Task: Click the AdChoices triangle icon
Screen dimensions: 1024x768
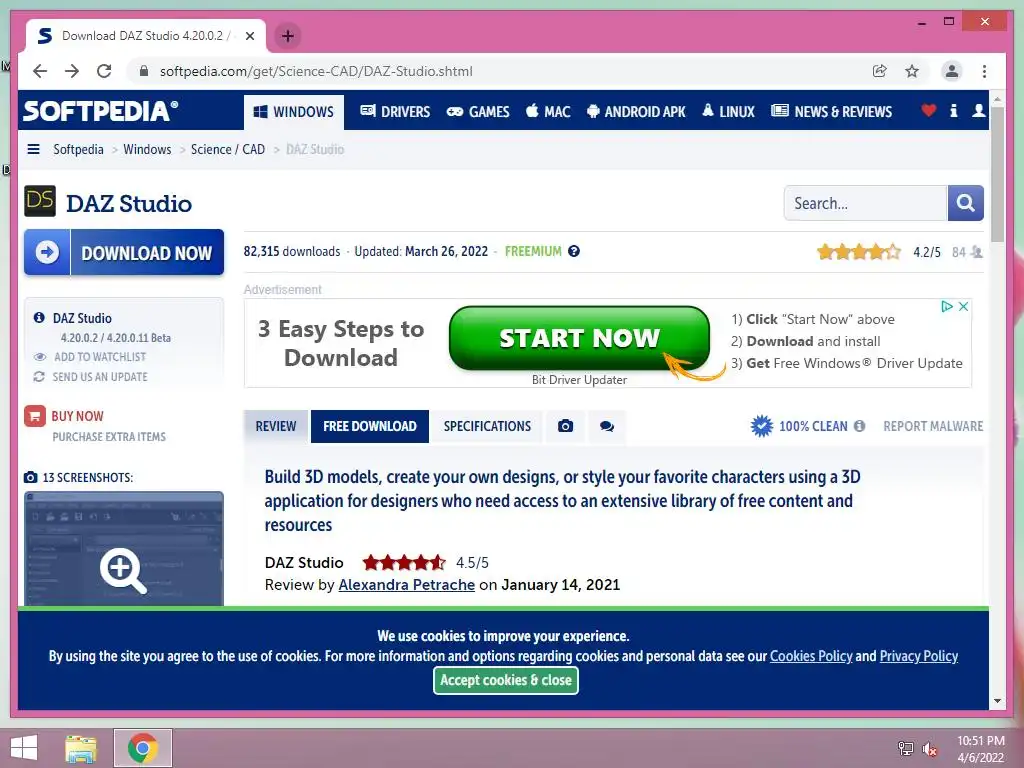Action: pyautogui.click(x=946, y=306)
